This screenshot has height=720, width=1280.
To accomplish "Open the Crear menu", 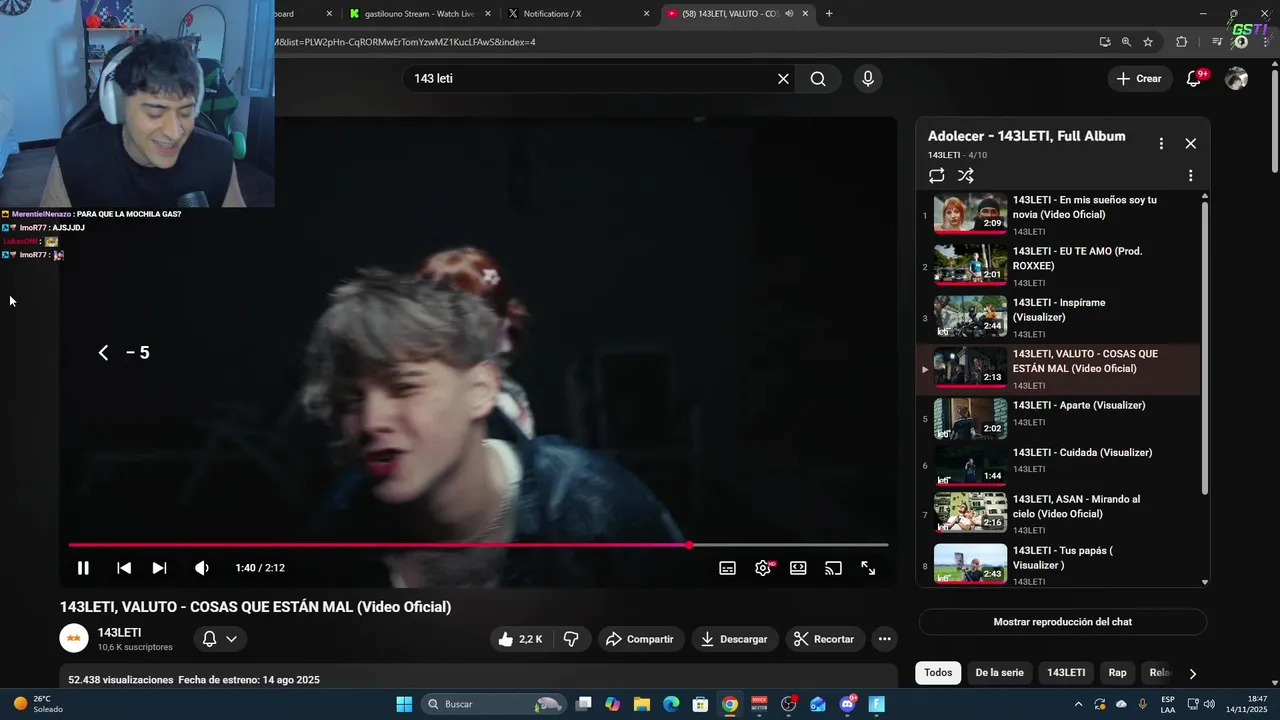I will pos(1139,79).
